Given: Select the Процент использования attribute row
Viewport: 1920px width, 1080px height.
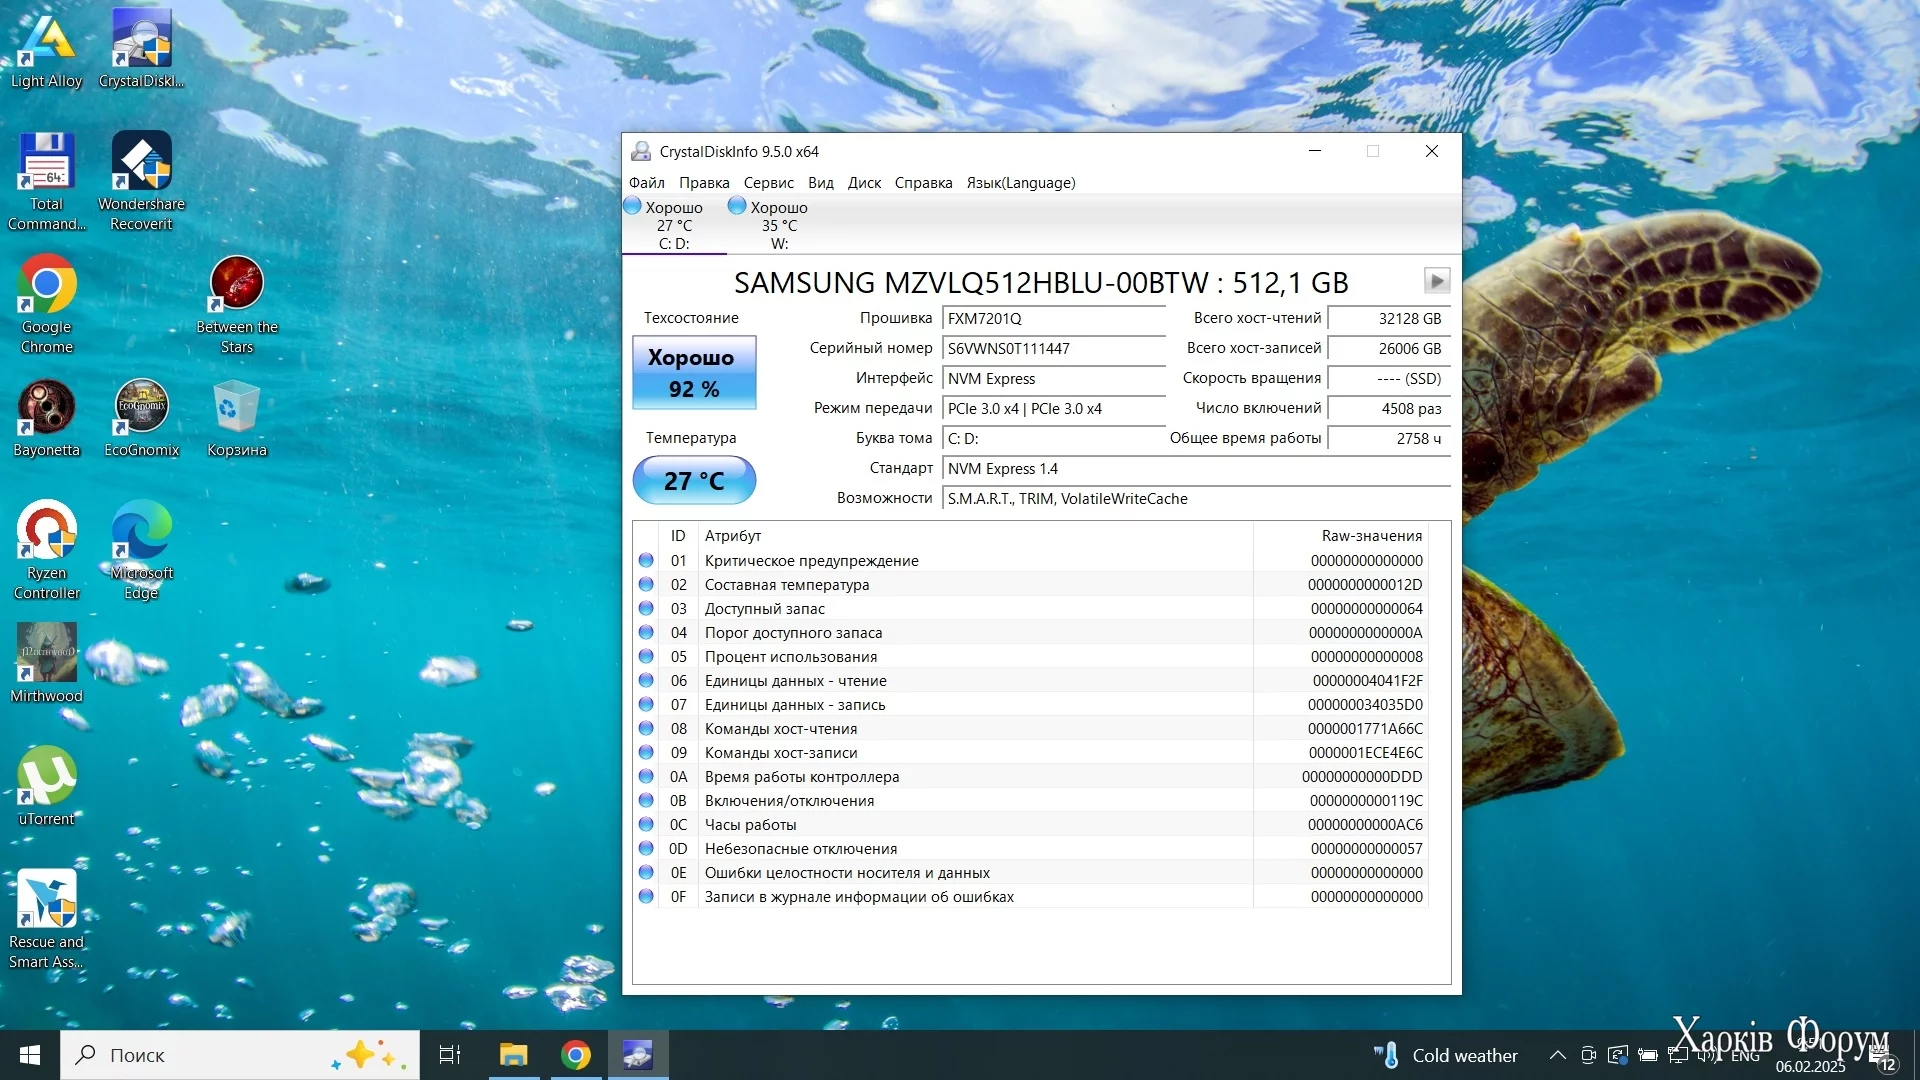Looking at the screenshot, I should [790, 657].
